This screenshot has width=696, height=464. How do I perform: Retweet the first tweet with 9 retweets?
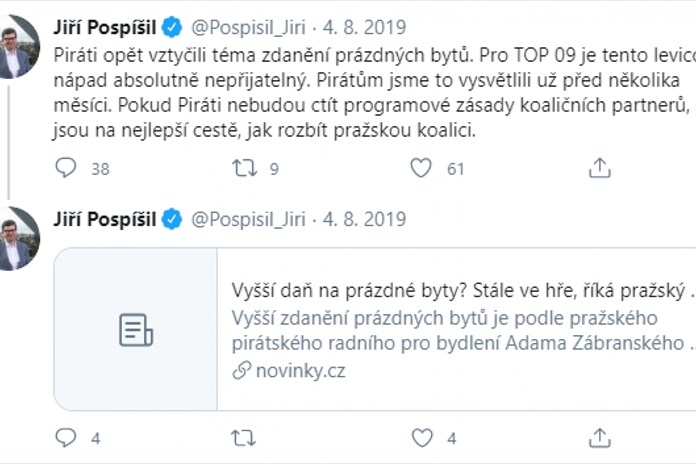click(x=244, y=168)
